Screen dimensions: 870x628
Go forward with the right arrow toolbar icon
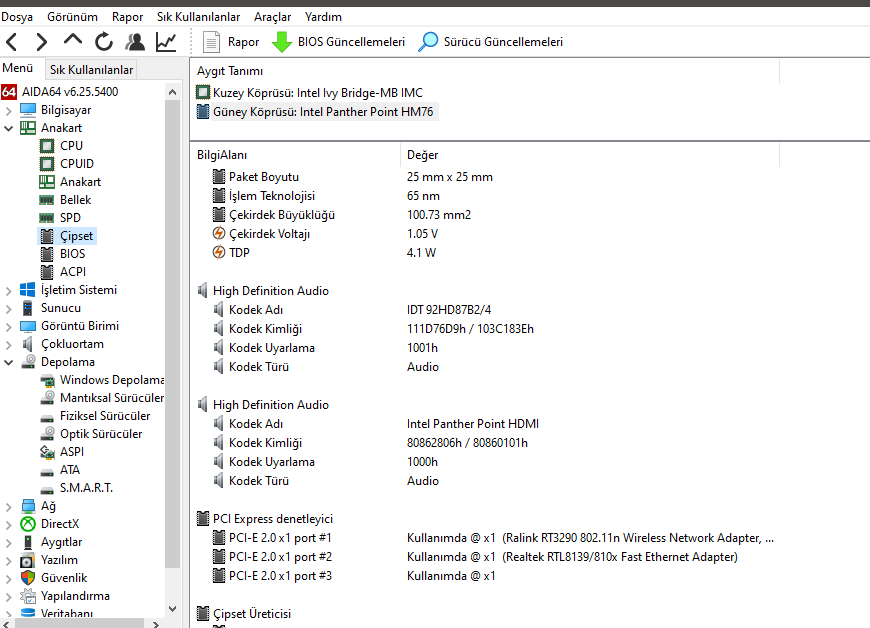point(42,42)
